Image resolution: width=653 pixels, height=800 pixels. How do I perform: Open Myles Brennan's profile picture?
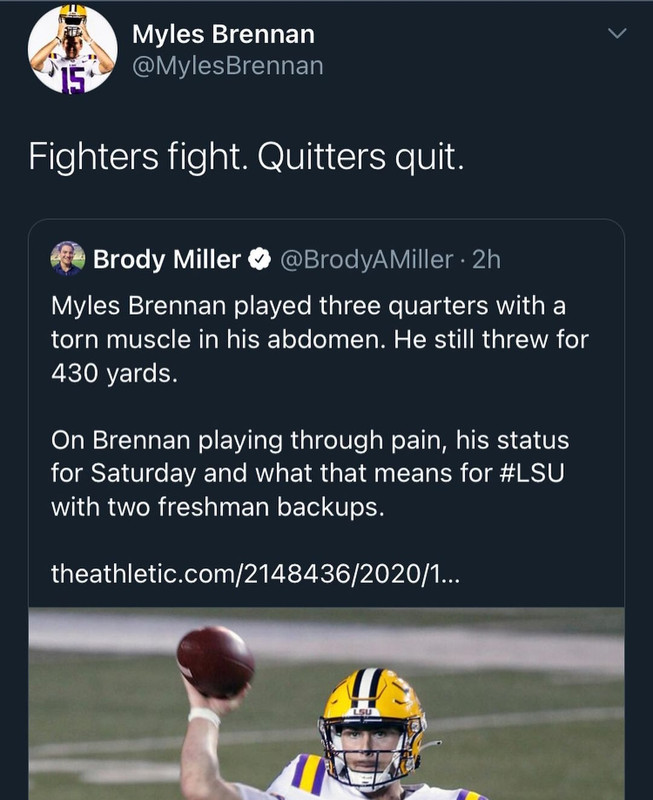pos(72,49)
